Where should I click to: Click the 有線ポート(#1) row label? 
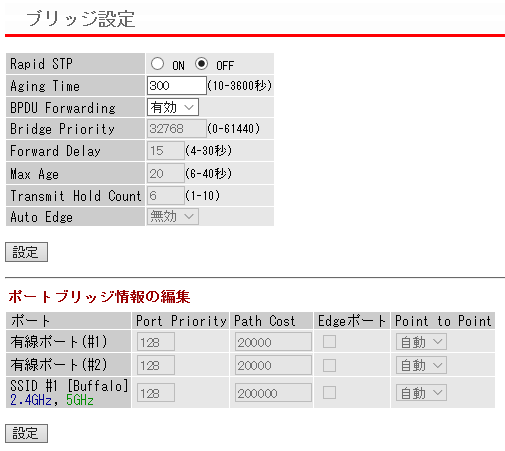[x=59, y=342]
